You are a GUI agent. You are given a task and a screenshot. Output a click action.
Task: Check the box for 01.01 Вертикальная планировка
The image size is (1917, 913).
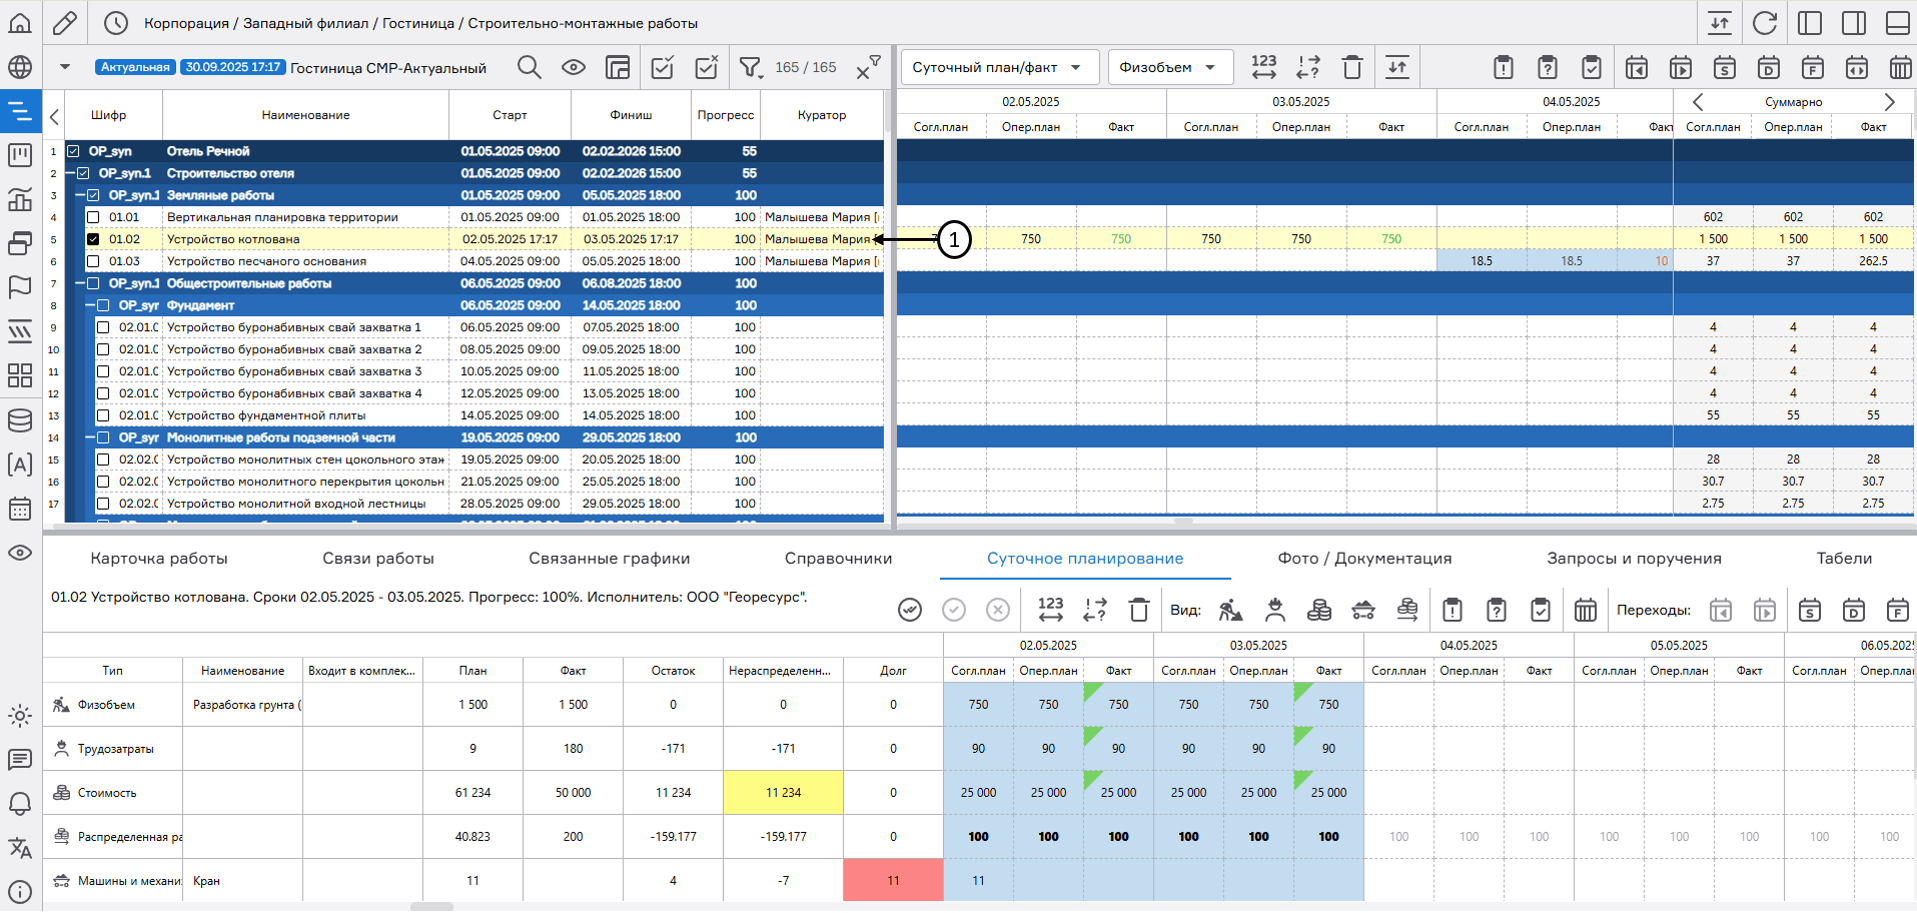click(x=93, y=217)
